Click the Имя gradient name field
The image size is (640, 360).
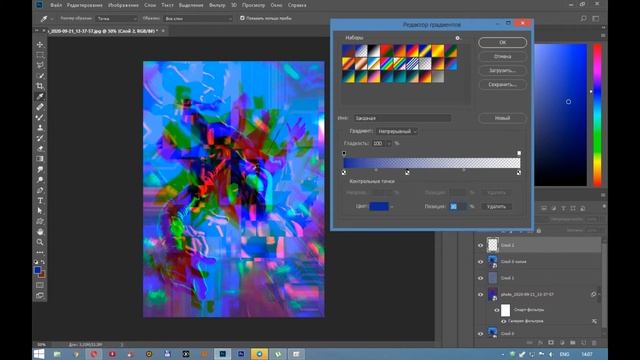pos(402,118)
